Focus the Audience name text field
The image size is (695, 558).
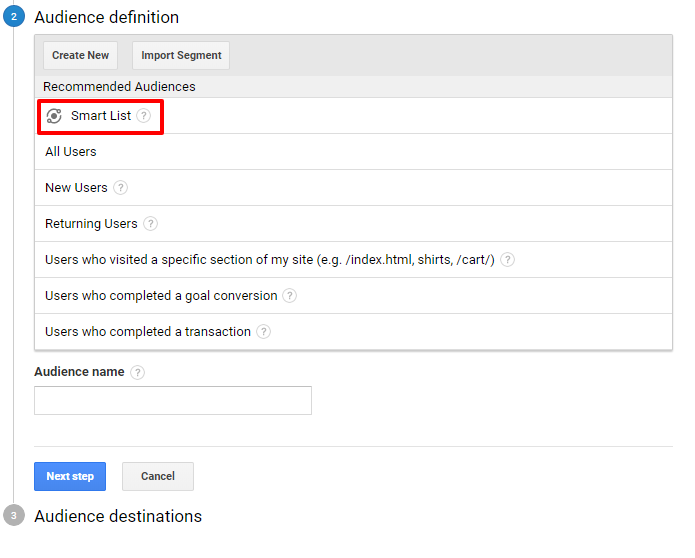(x=173, y=400)
